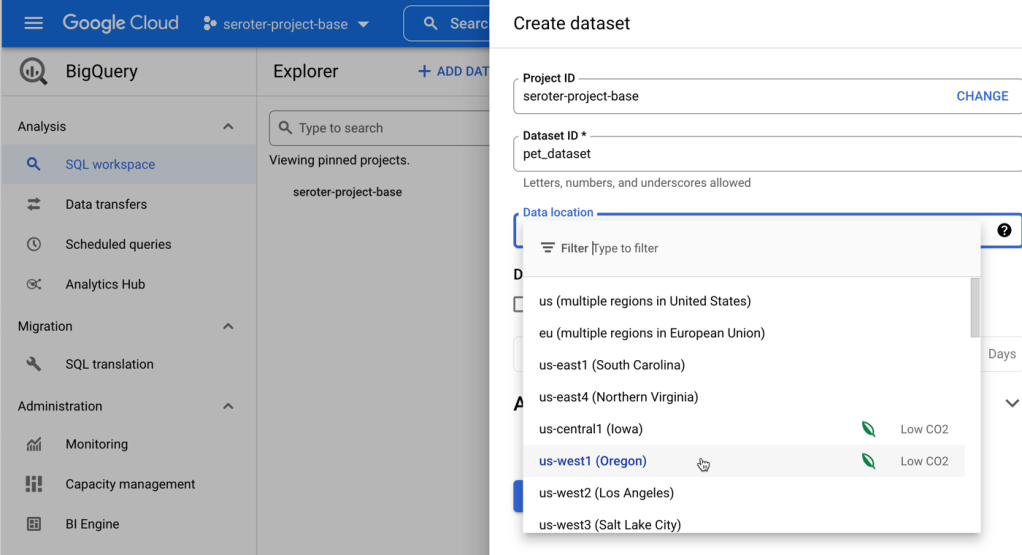Click the BigQuery magnifier logo icon

pos(33,72)
